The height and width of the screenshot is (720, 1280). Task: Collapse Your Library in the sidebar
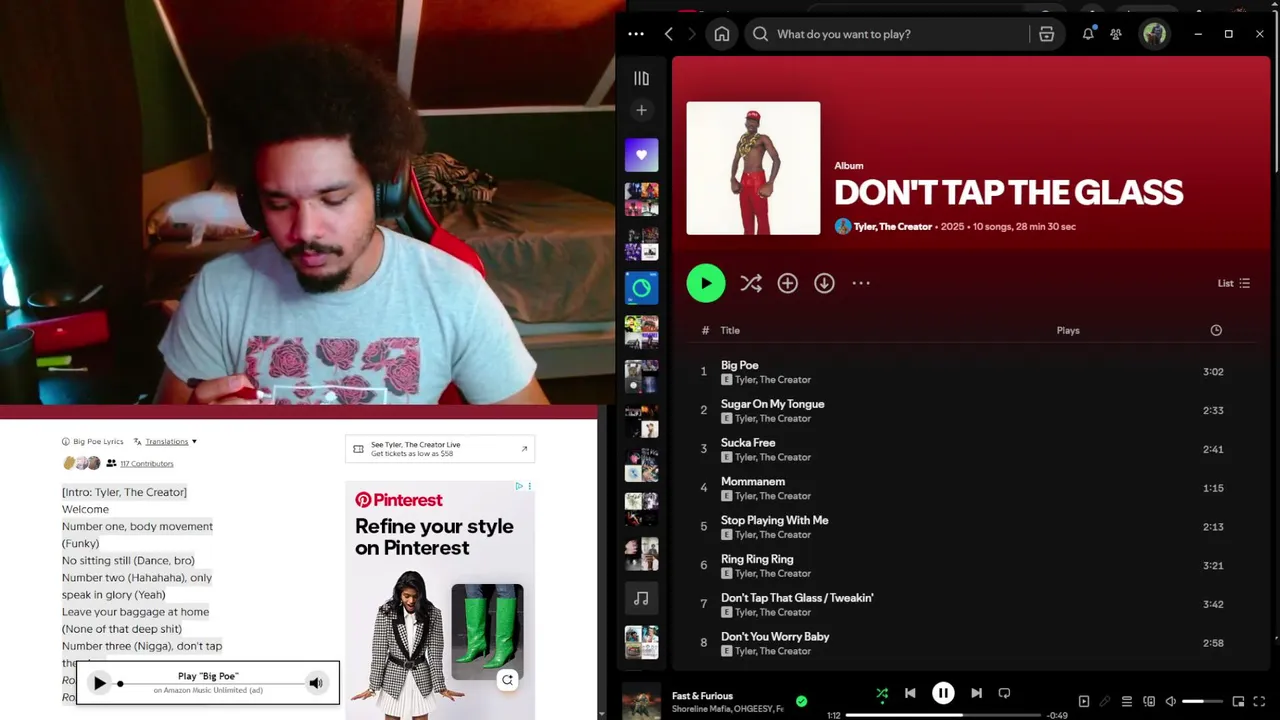[641, 78]
